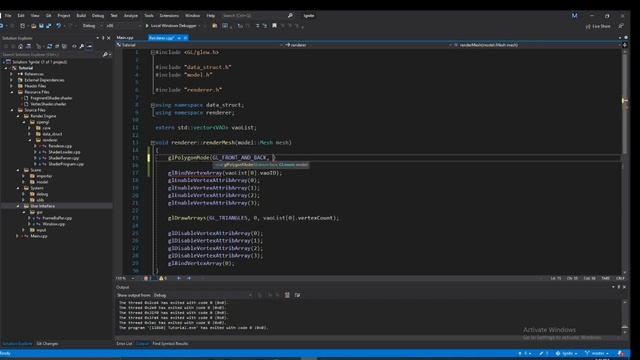Select ShaderParser.cpp in tree
Viewport: 640px width, 360px height.
click(63, 158)
